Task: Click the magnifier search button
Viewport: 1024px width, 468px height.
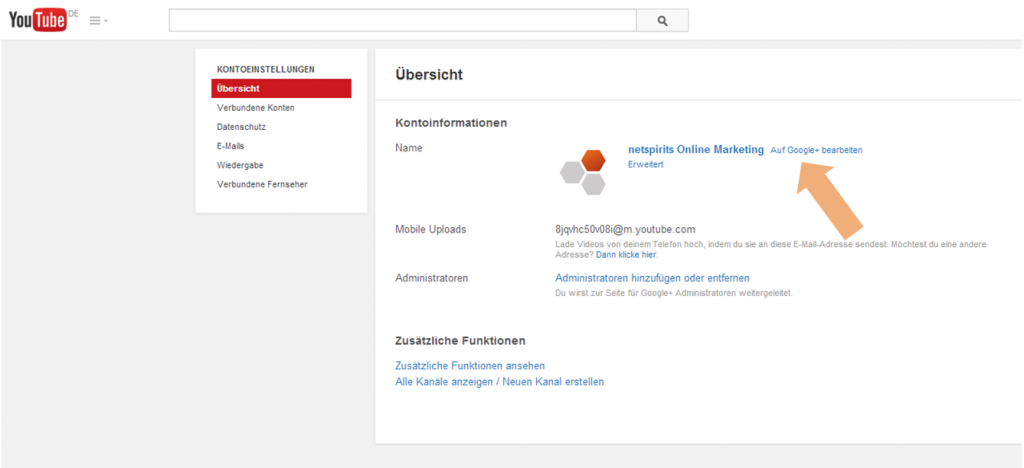Action: 662,20
